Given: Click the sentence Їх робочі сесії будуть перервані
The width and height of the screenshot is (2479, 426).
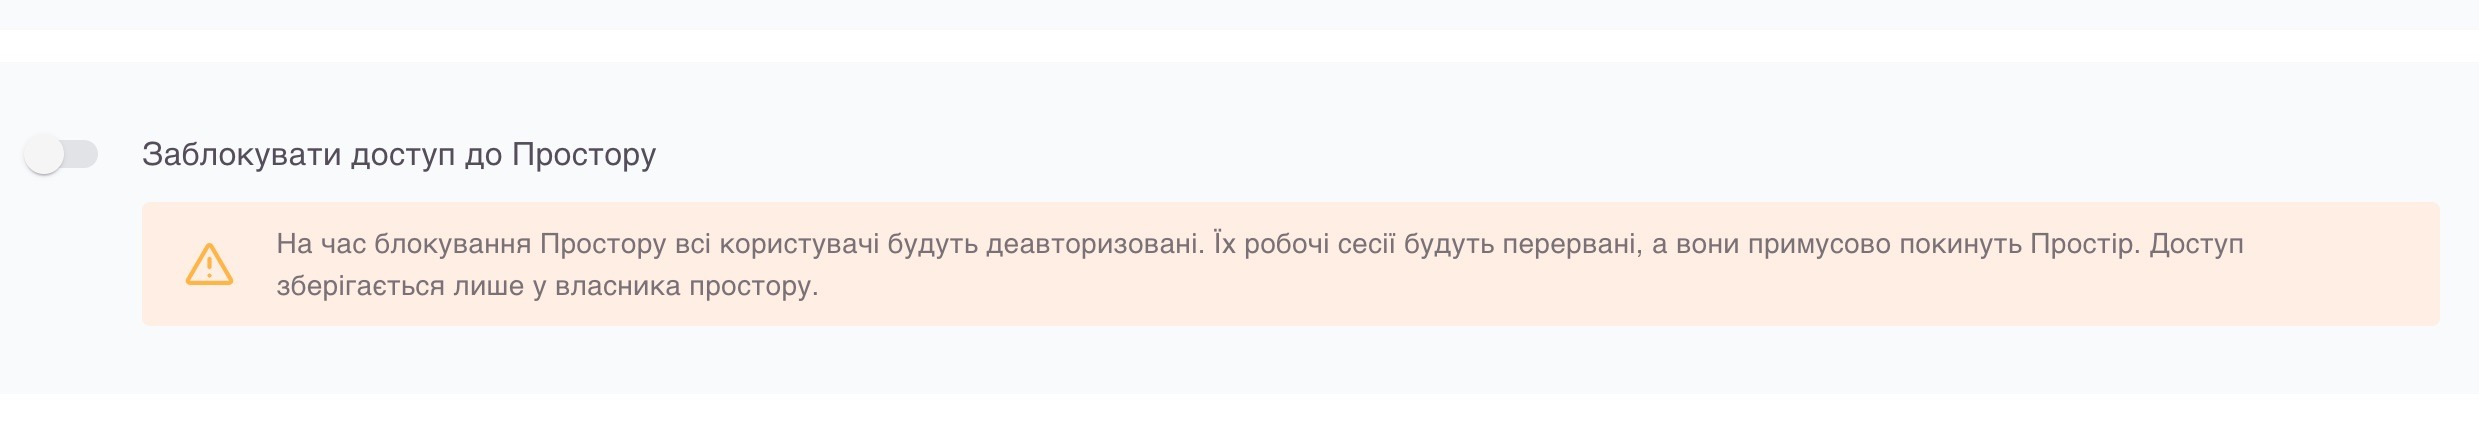Looking at the screenshot, I should click(1426, 244).
